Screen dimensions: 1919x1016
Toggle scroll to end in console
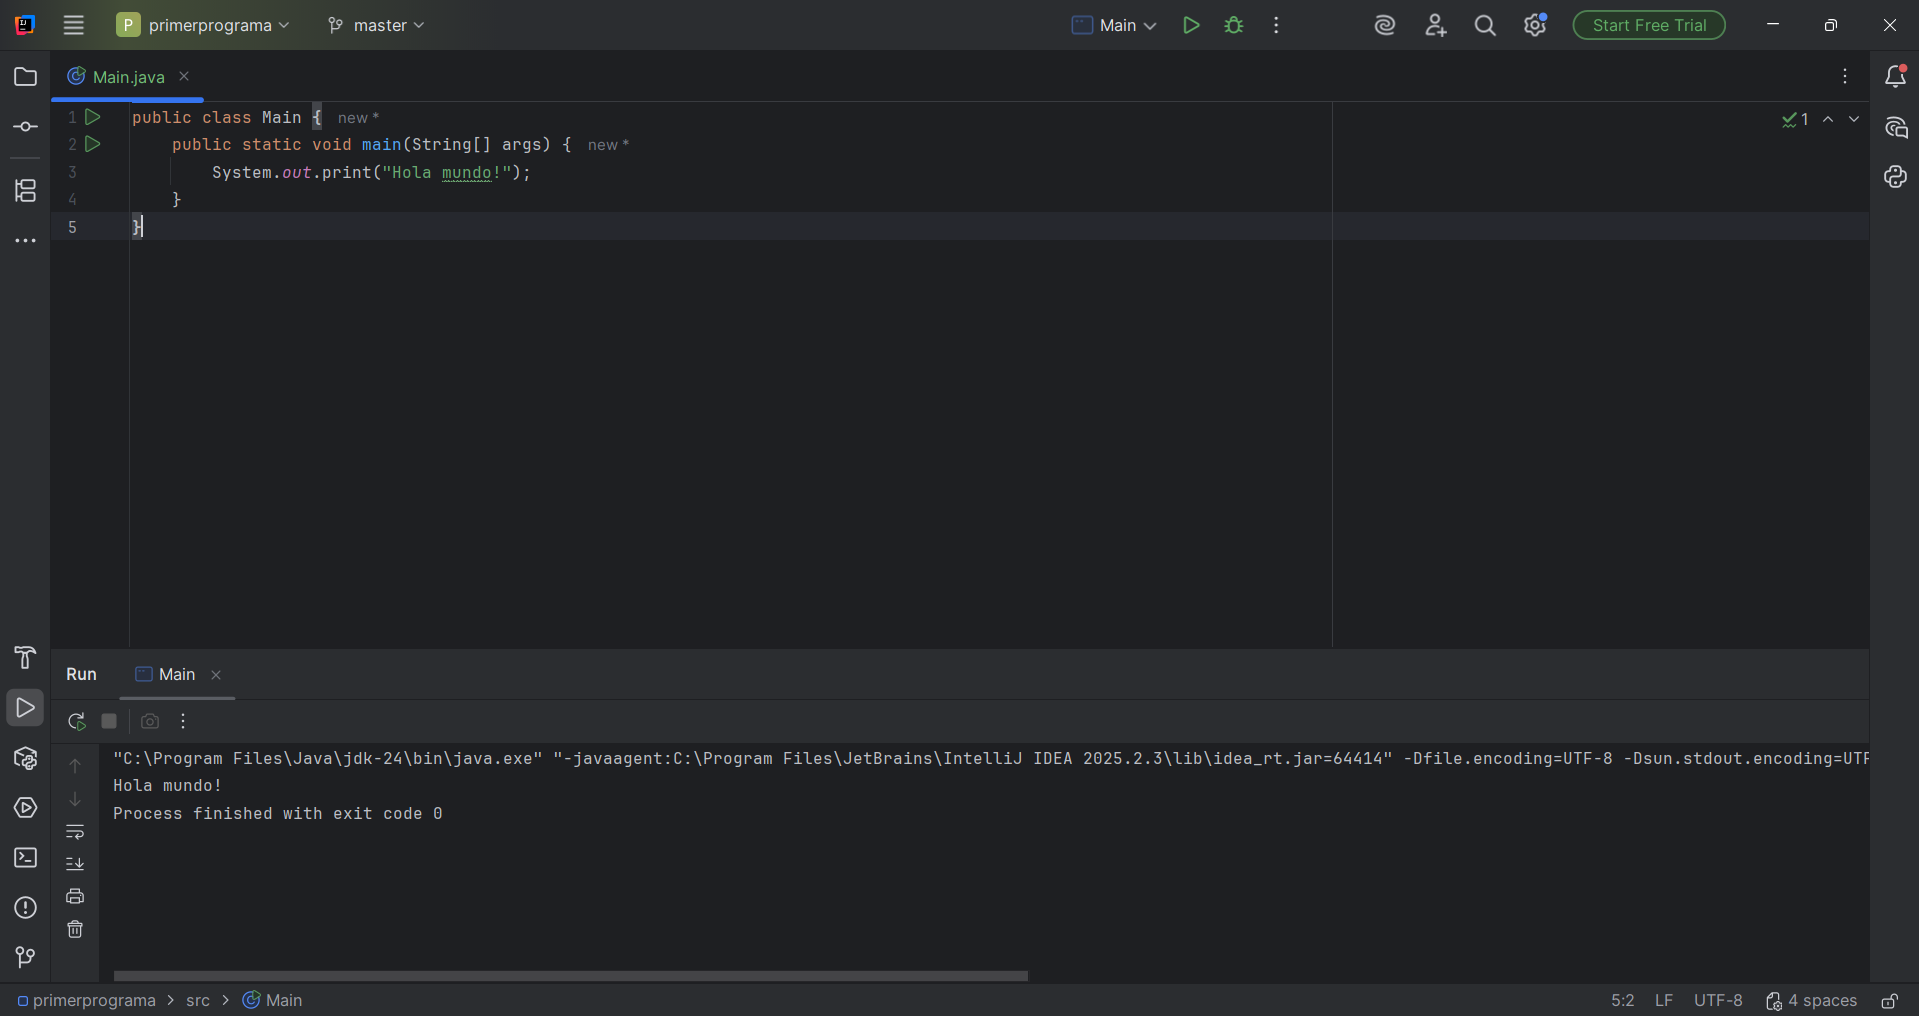(75, 864)
